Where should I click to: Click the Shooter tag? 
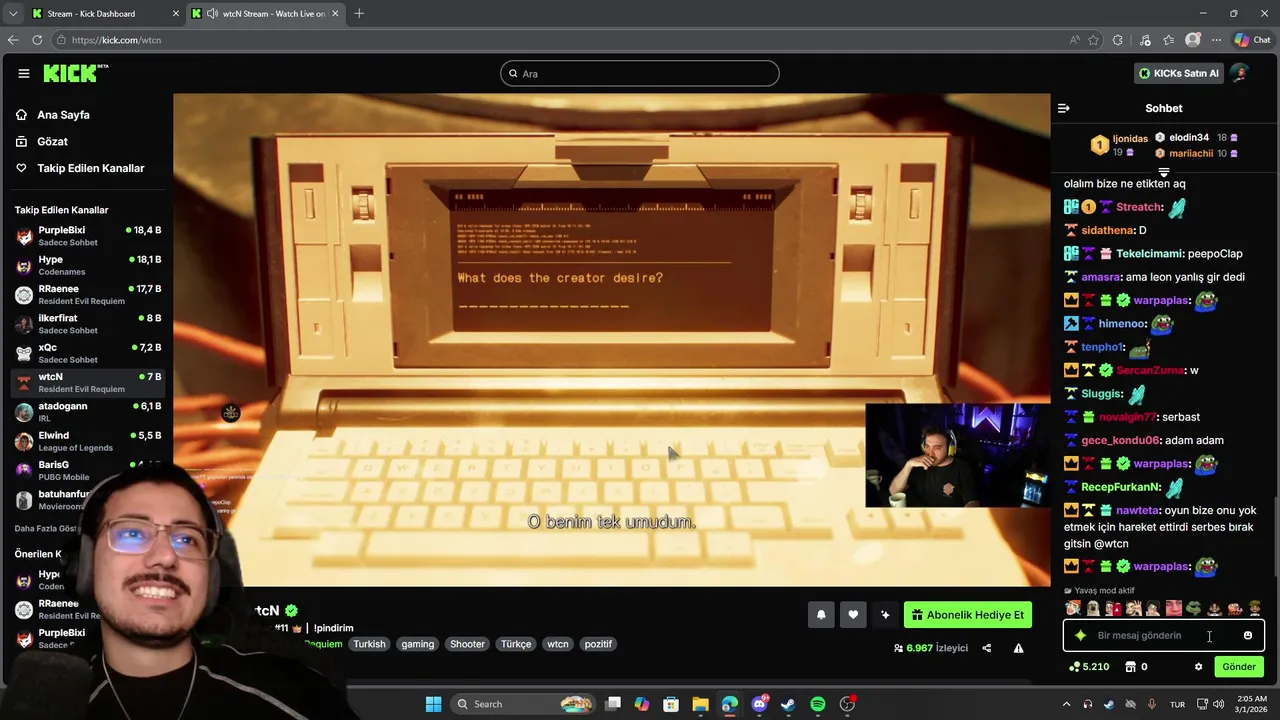pos(467,644)
